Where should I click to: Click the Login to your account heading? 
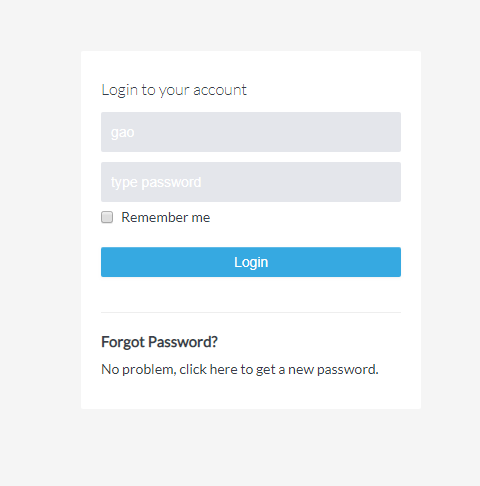pyautogui.click(x=174, y=90)
